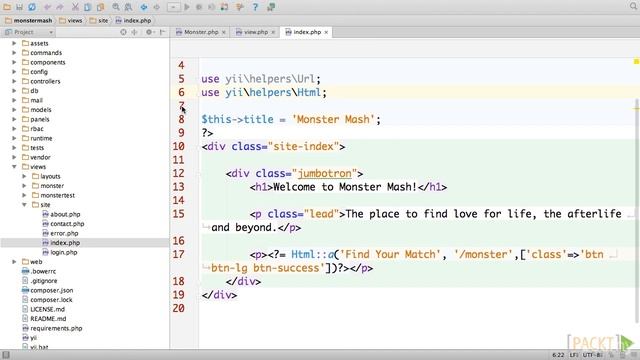Click the scroll from source target icon
Viewport: 640px width, 360px height.
click(x=123, y=32)
